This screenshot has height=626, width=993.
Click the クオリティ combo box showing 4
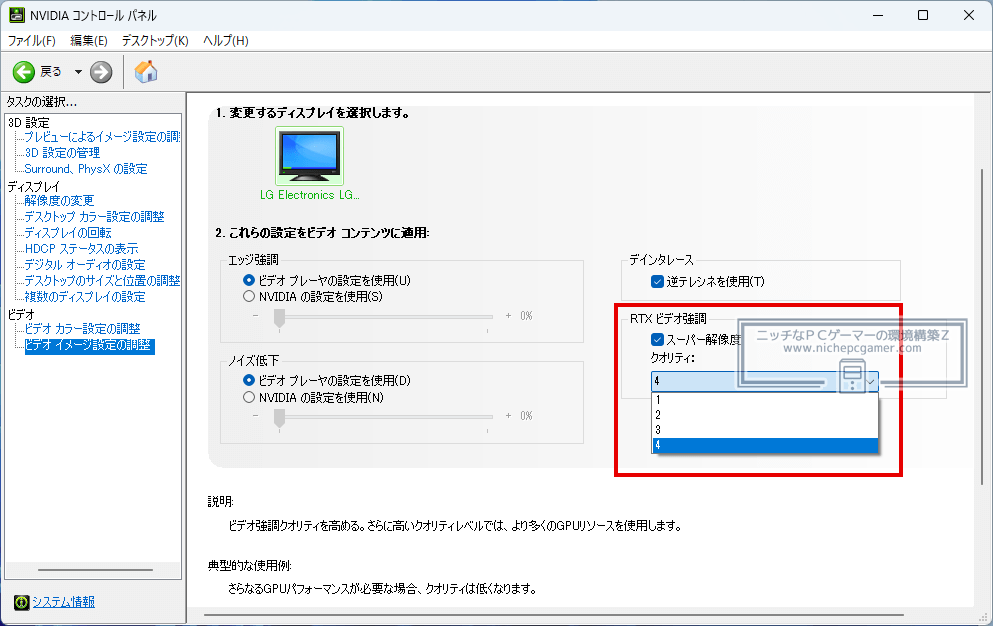click(764, 381)
